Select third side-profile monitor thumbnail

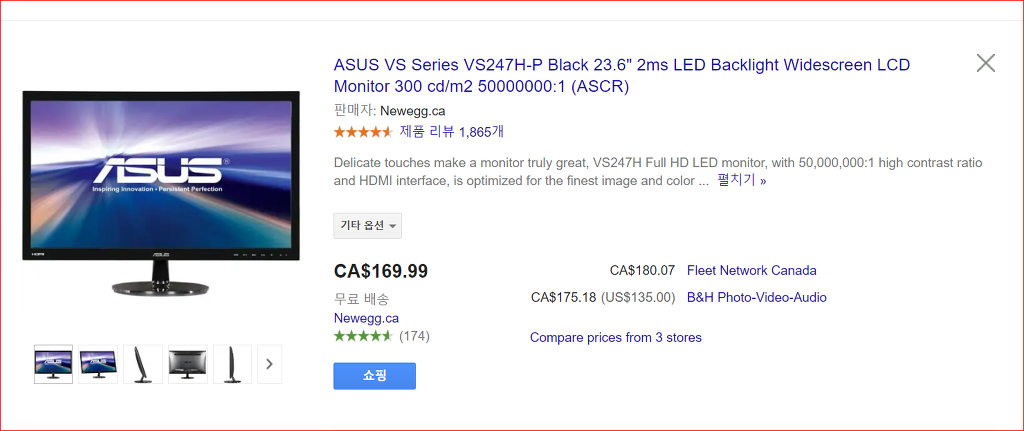pyautogui.click(x=143, y=364)
